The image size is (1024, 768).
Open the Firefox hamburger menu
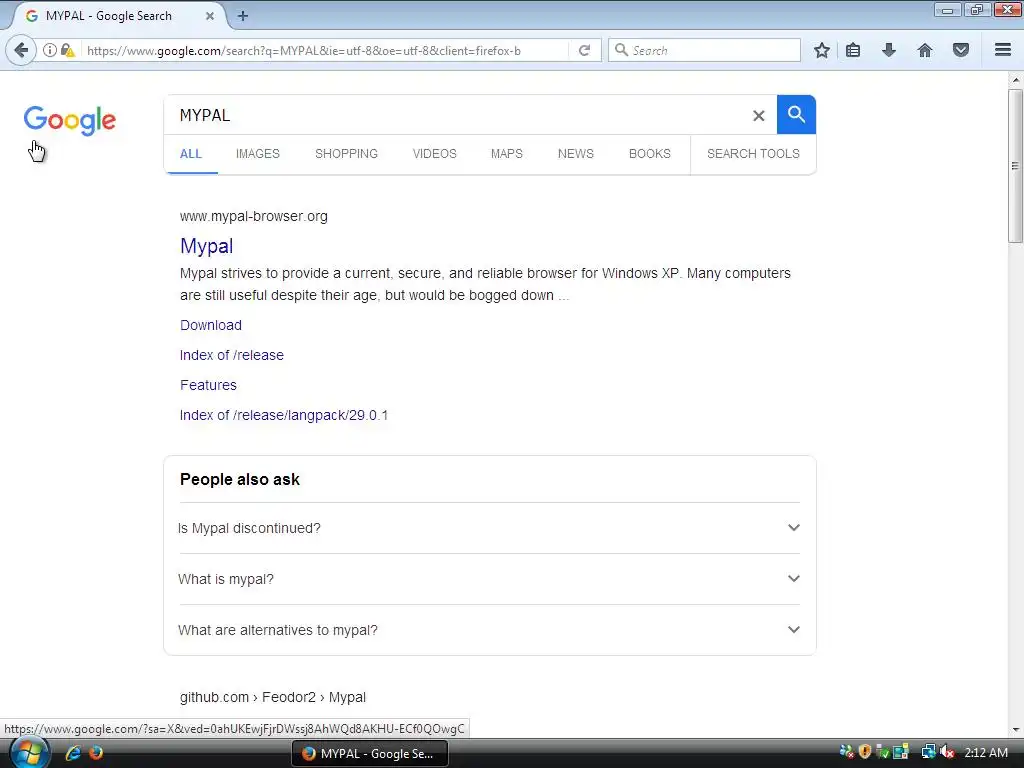coord(1003,50)
